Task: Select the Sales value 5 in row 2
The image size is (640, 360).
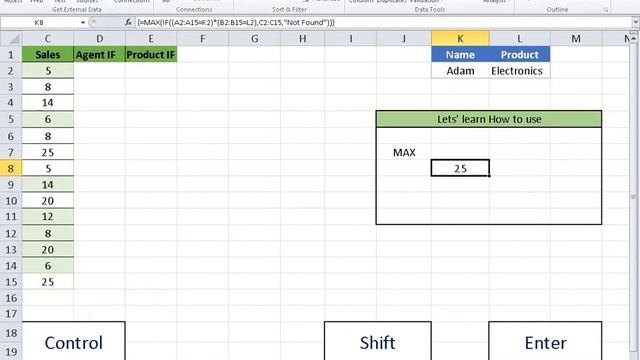Action: pyautogui.click(x=48, y=71)
